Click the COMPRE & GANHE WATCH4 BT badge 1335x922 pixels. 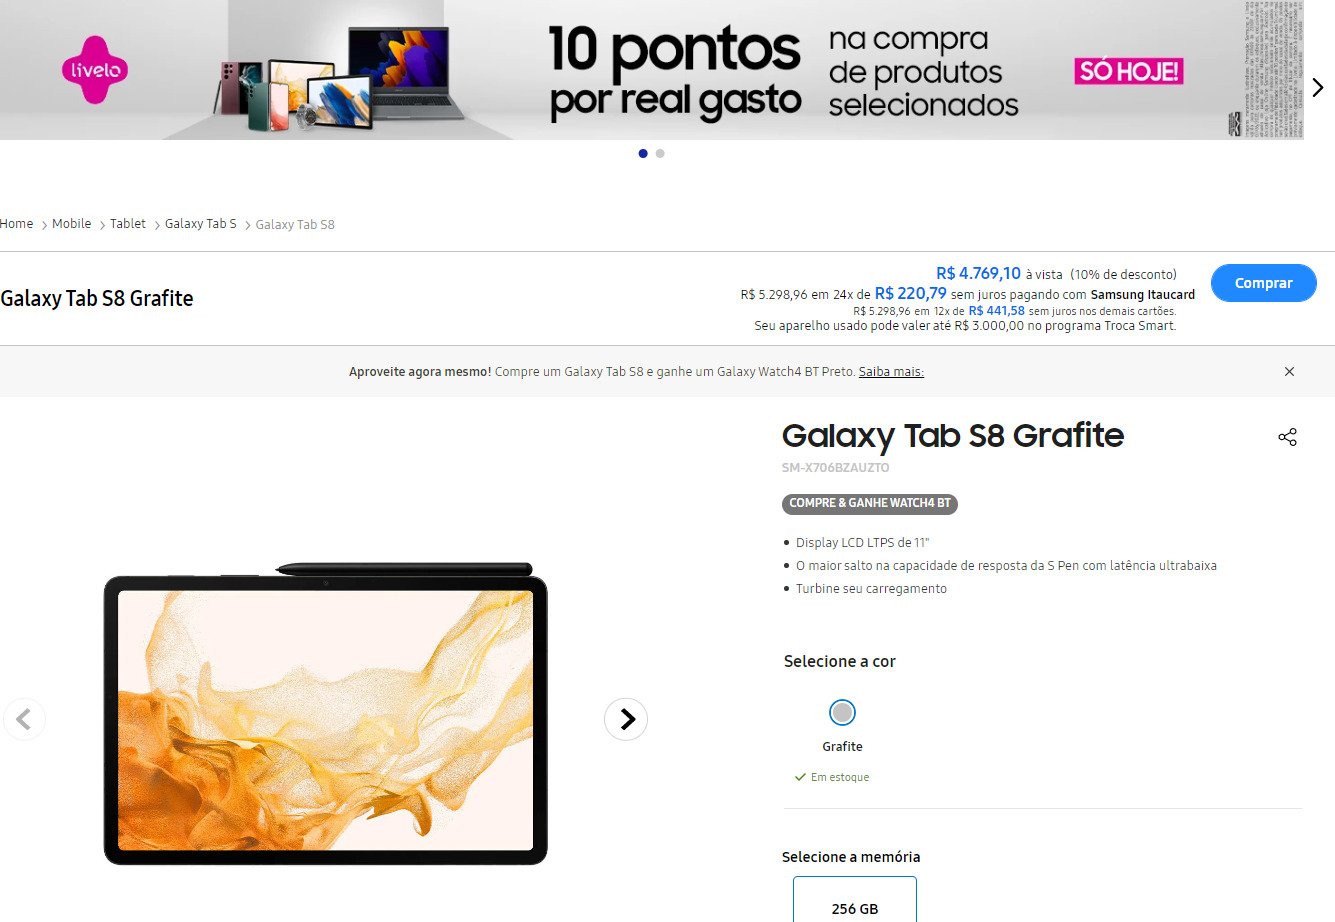pyautogui.click(x=870, y=503)
